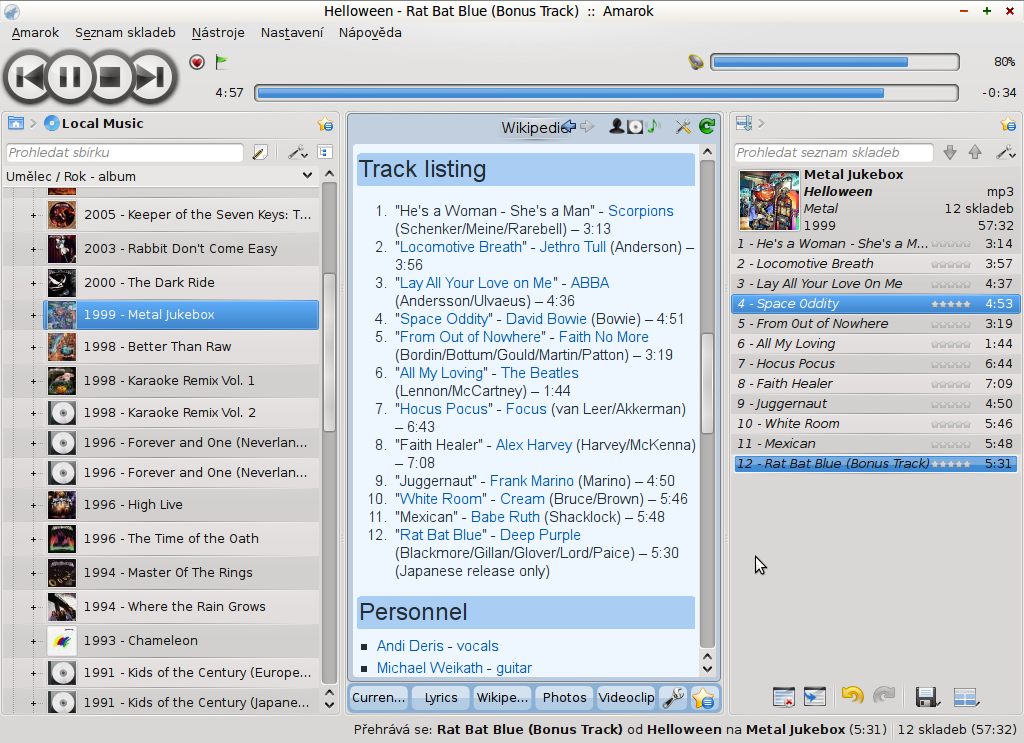Open bookmarks star in the collection panel
This screenshot has height=743, width=1024.
tap(325, 123)
